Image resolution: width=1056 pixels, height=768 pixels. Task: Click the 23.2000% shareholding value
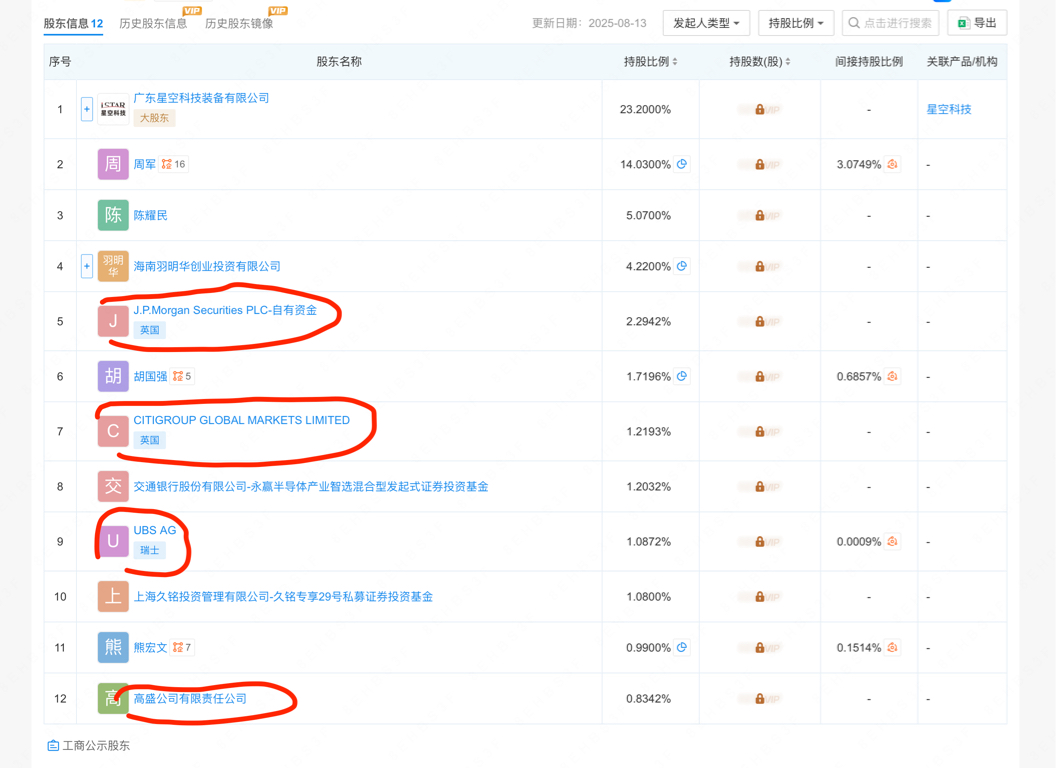[645, 109]
